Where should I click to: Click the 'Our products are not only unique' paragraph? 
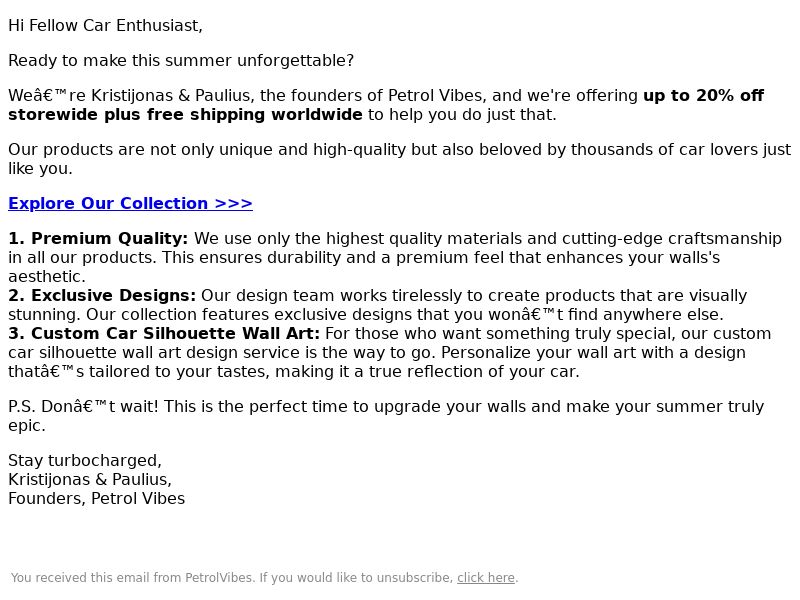pyautogui.click(x=399, y=159)
